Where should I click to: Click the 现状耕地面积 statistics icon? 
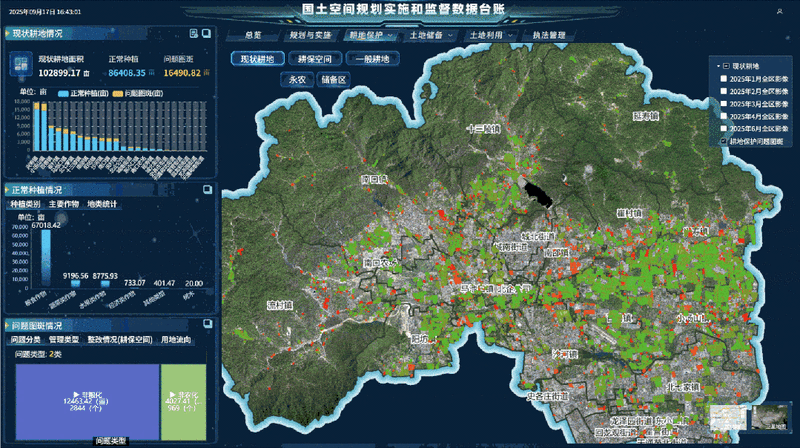pyautogui.click(x=20, y=67)
